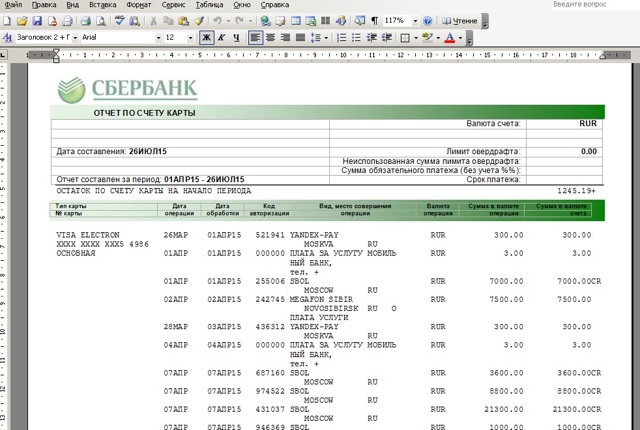Click the tab selector at ruler corner
This screenshot has width=640, height=430.
pyautogui.click(x=3, y=55)
